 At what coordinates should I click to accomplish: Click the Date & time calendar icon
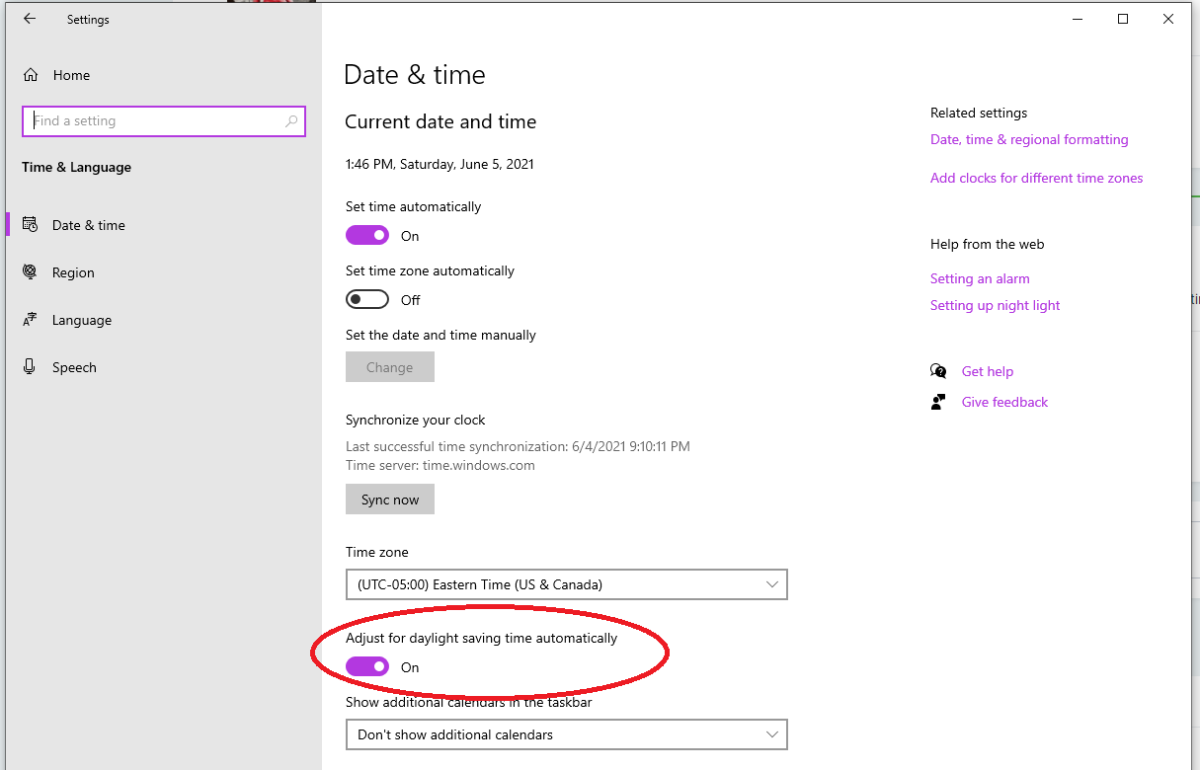(x=31, y=225)
